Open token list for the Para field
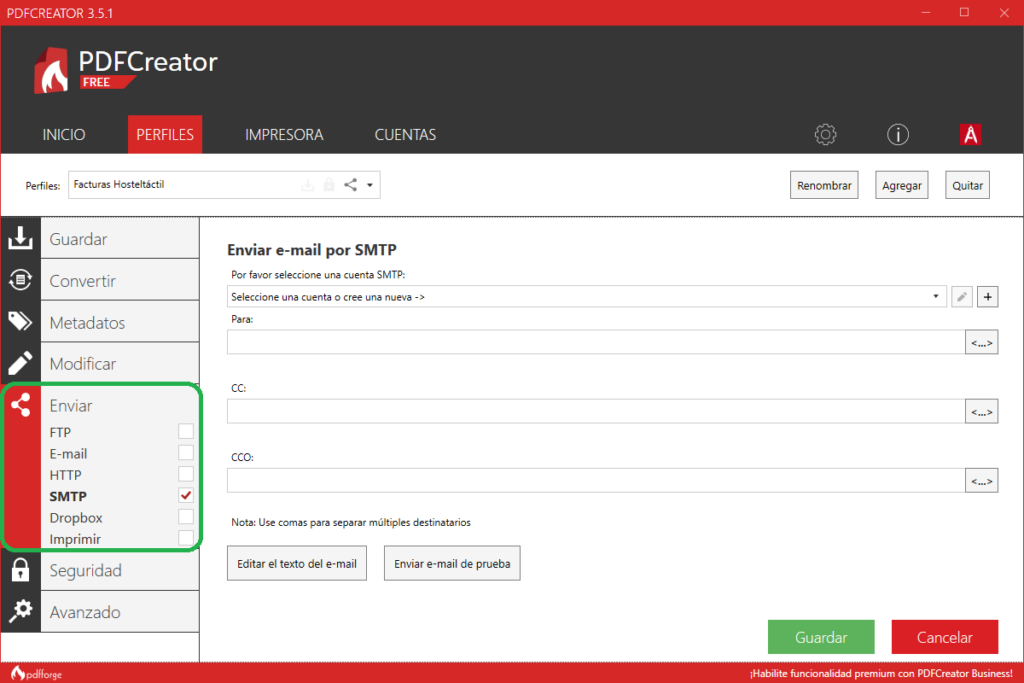Viewport: 1024px width, 683px height. (x=981, y=343)
